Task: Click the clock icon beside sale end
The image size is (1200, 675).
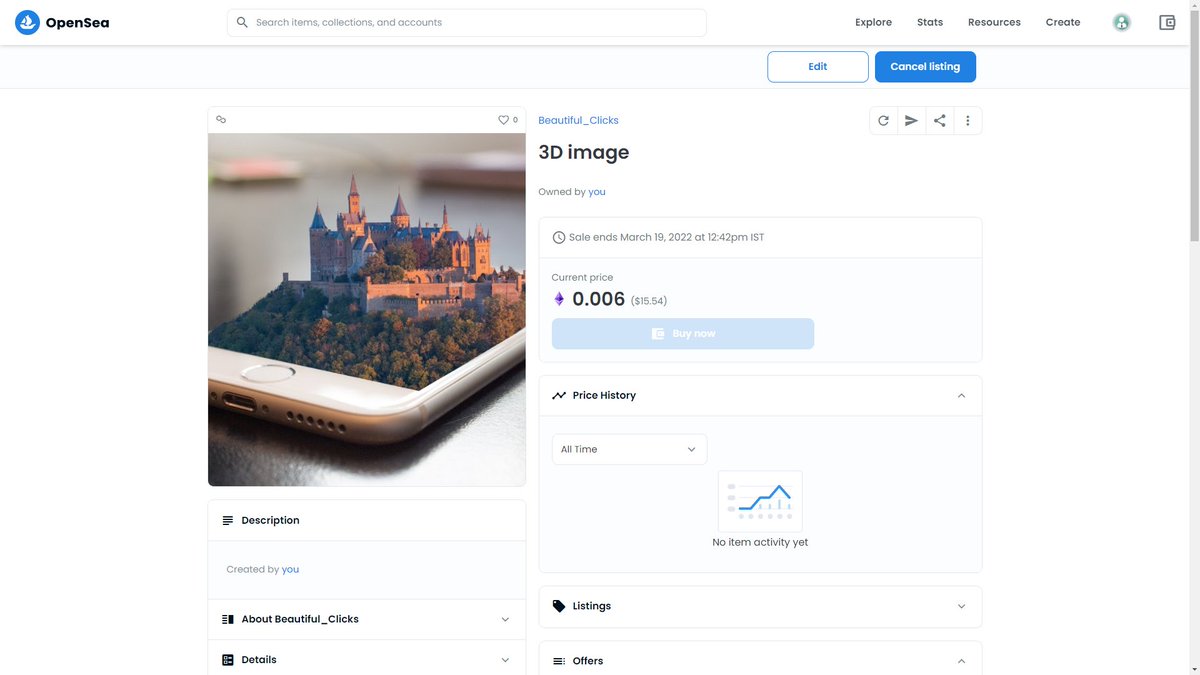Action: coord(559,238)
